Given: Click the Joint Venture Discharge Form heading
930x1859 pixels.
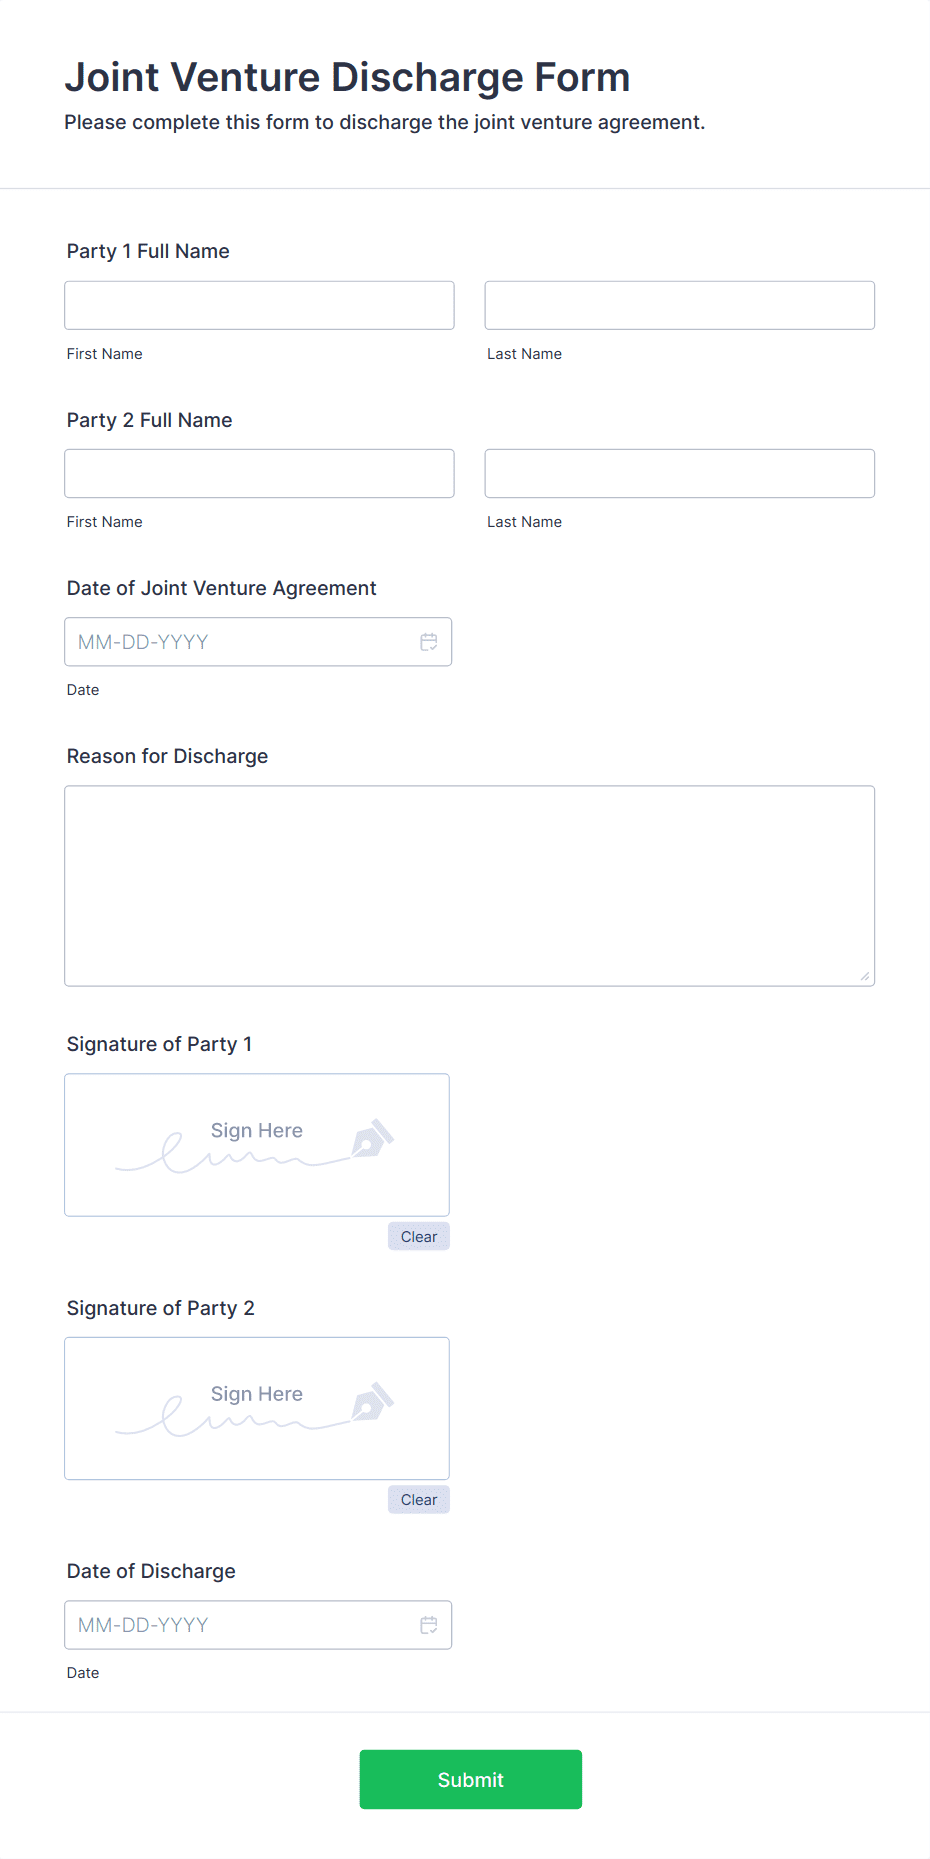Looking at the screenshot, I should 347,77.
